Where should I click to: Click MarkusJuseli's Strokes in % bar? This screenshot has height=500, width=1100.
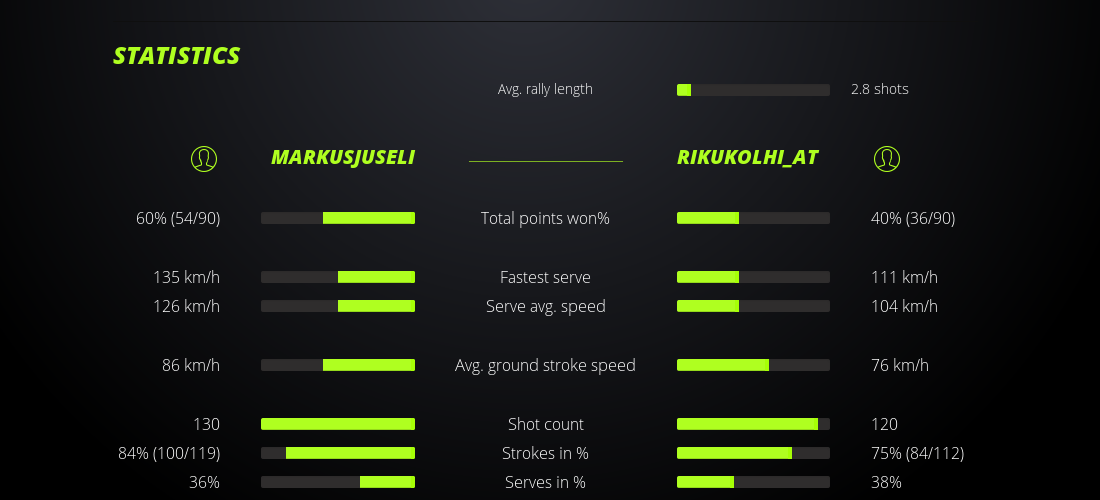pyautogui.click(x=338, y=453)
